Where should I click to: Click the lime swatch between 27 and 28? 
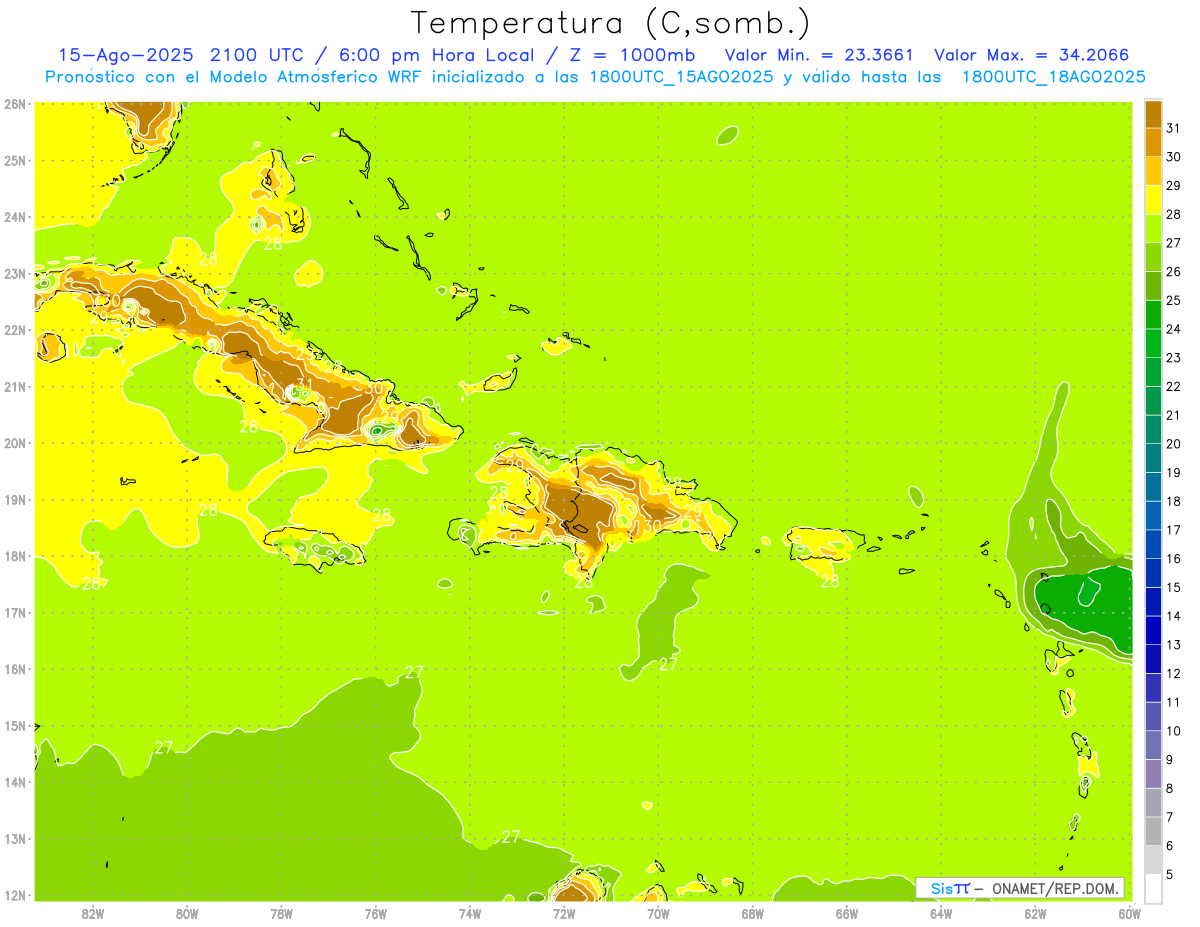pyautogui.click(x=1153, y=228)
